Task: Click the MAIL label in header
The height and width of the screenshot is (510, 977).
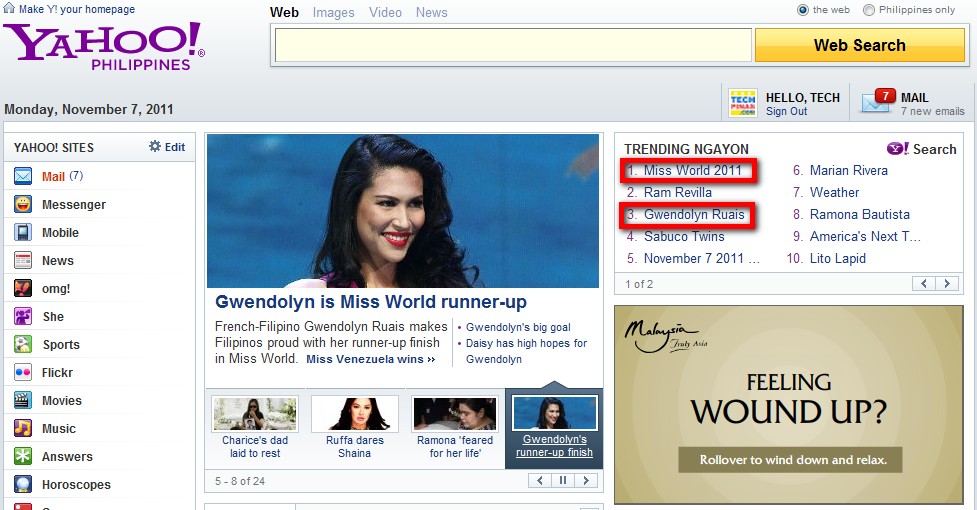Action: [x=914, y=98]
